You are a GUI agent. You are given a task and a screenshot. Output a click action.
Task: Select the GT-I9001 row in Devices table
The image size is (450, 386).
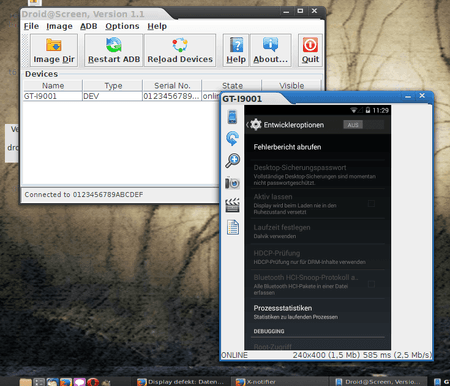click(x=121, y=96)
